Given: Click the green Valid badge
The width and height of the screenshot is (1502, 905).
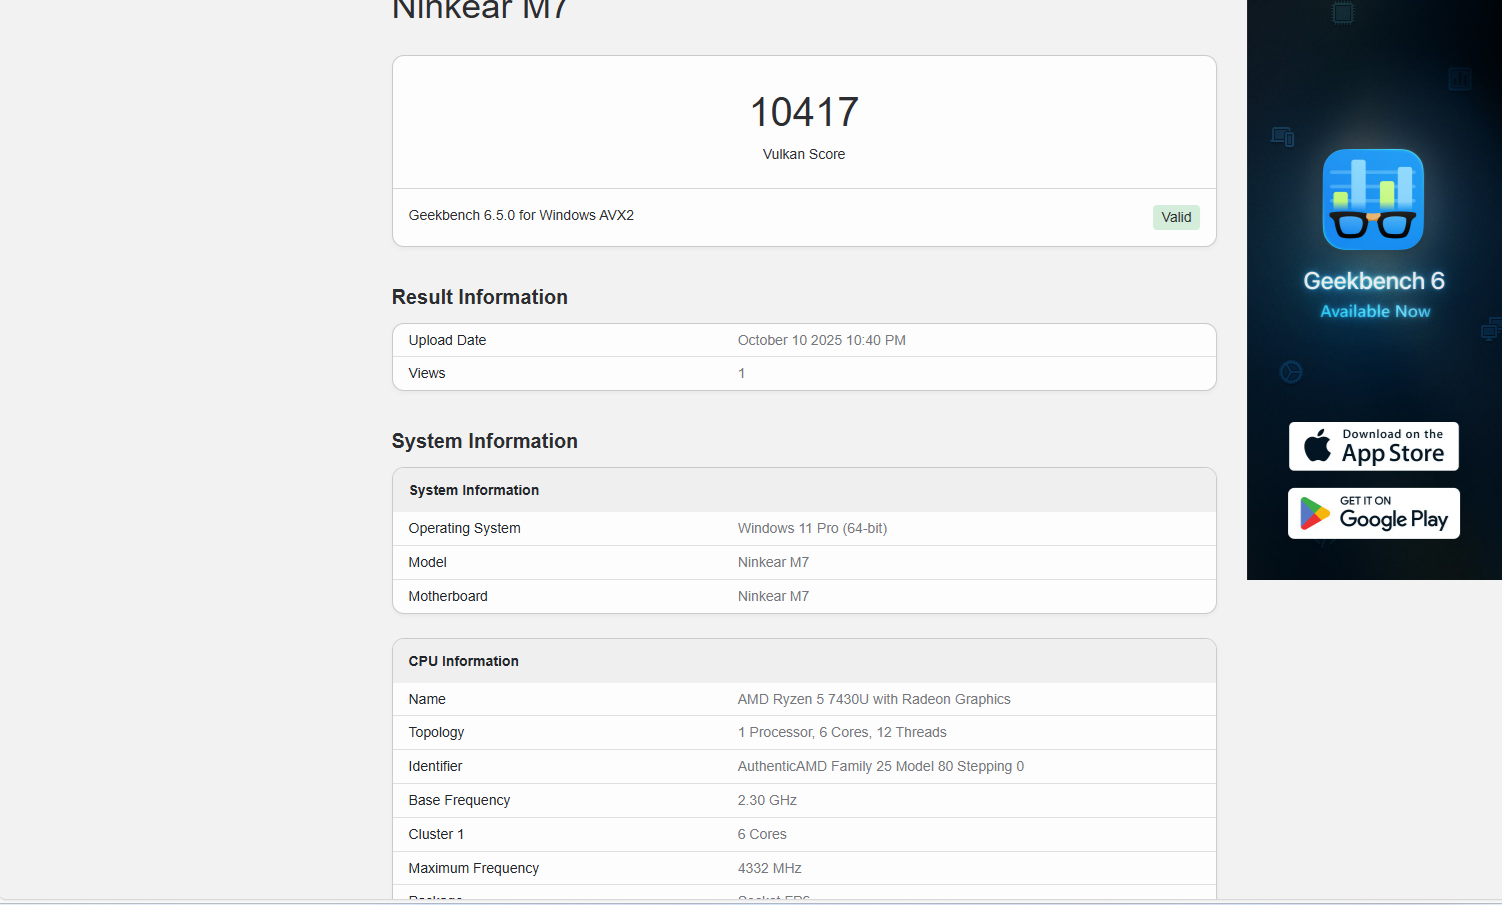Looking at the screenshot, I should point(1176,217).
